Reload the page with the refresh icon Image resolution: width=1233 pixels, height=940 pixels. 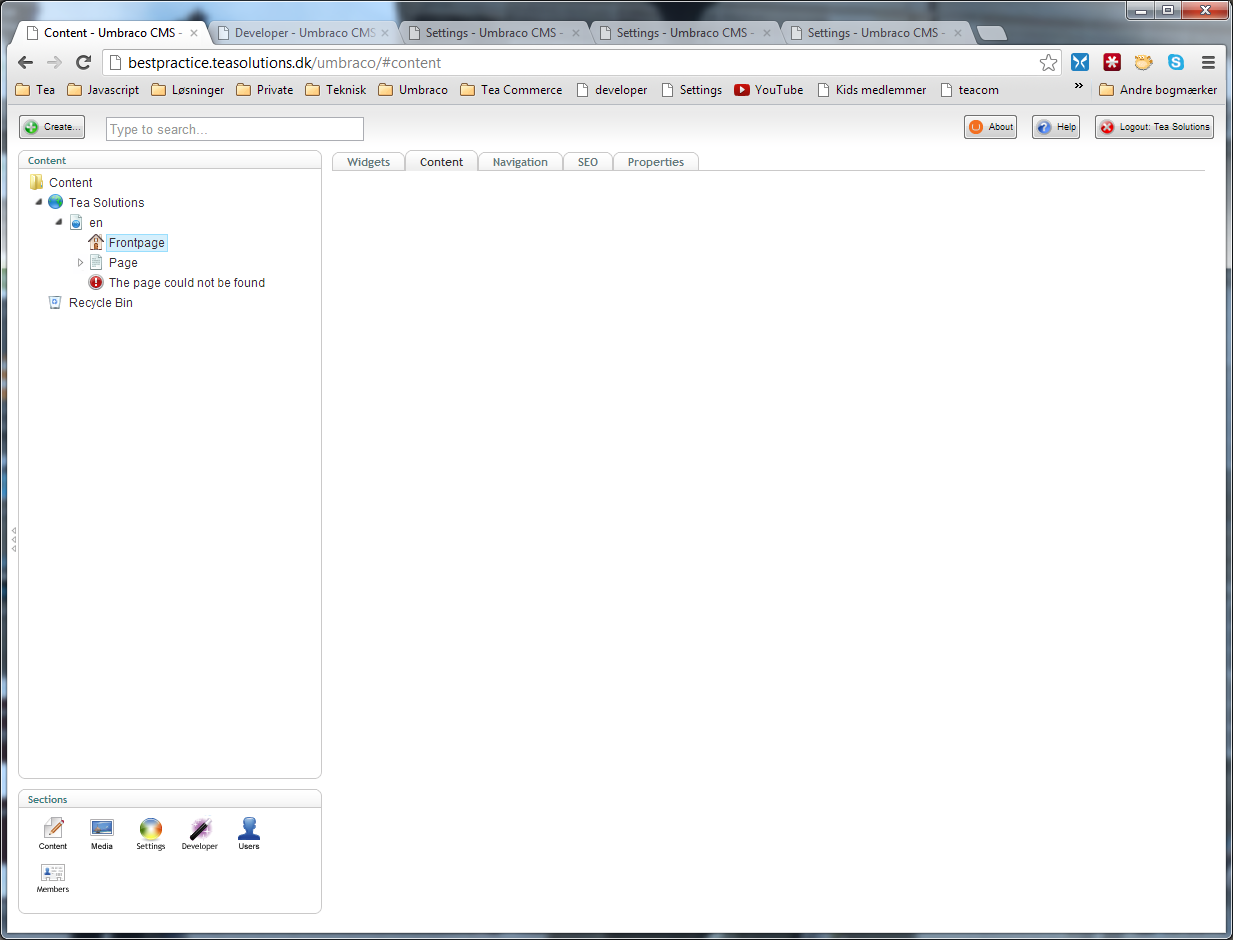(x=84, y=62)
